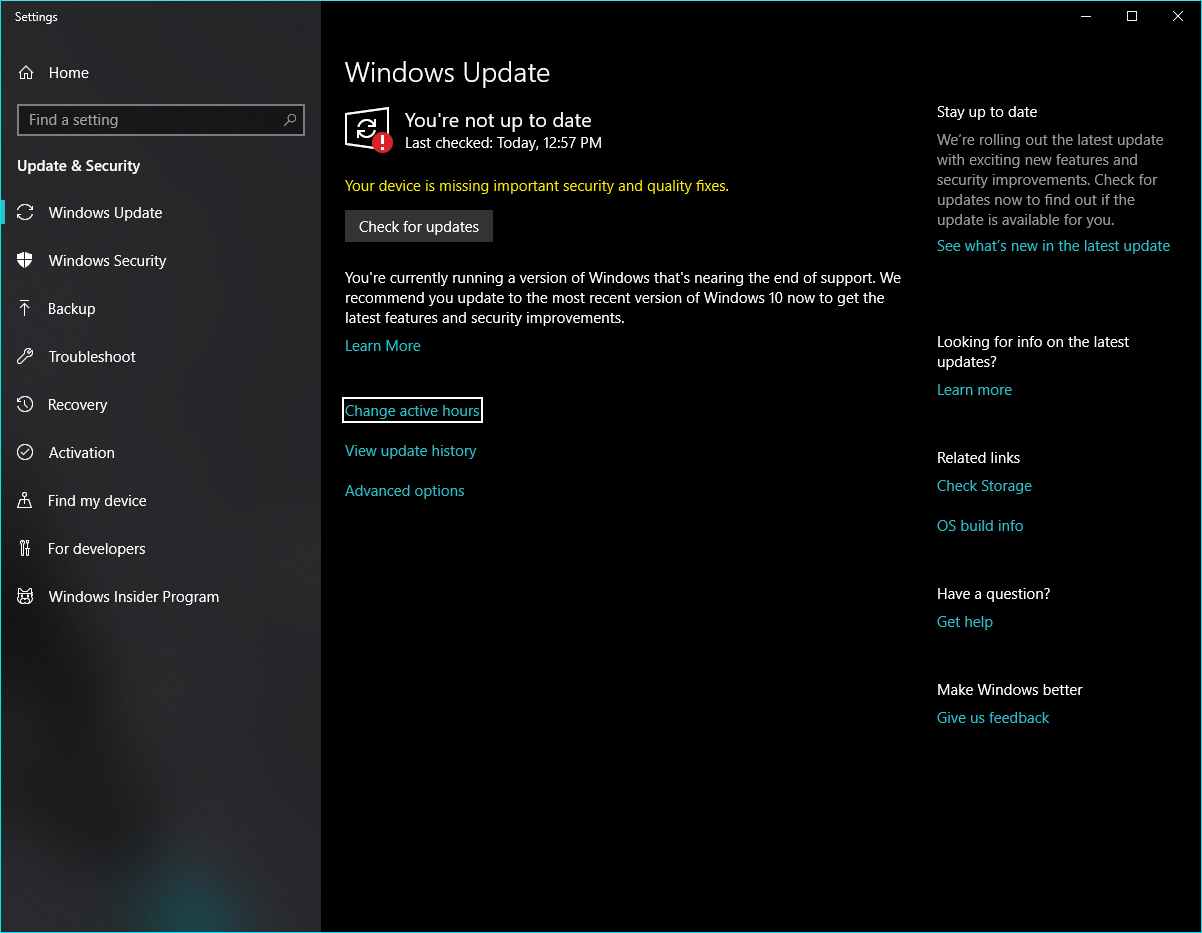1202x933 pixels.
Task: Select Activation in the sidebar
Action: coord(160,453)
